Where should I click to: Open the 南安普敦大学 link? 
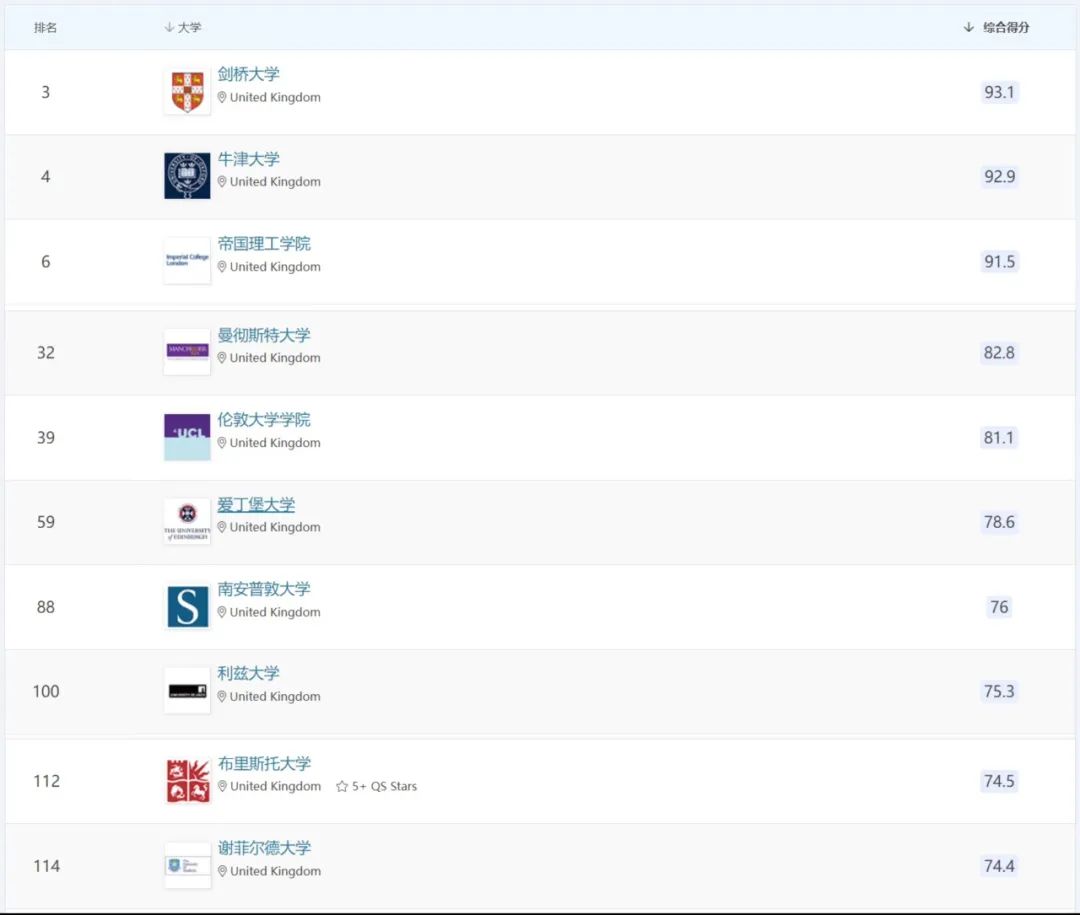(x=264, y=588)
